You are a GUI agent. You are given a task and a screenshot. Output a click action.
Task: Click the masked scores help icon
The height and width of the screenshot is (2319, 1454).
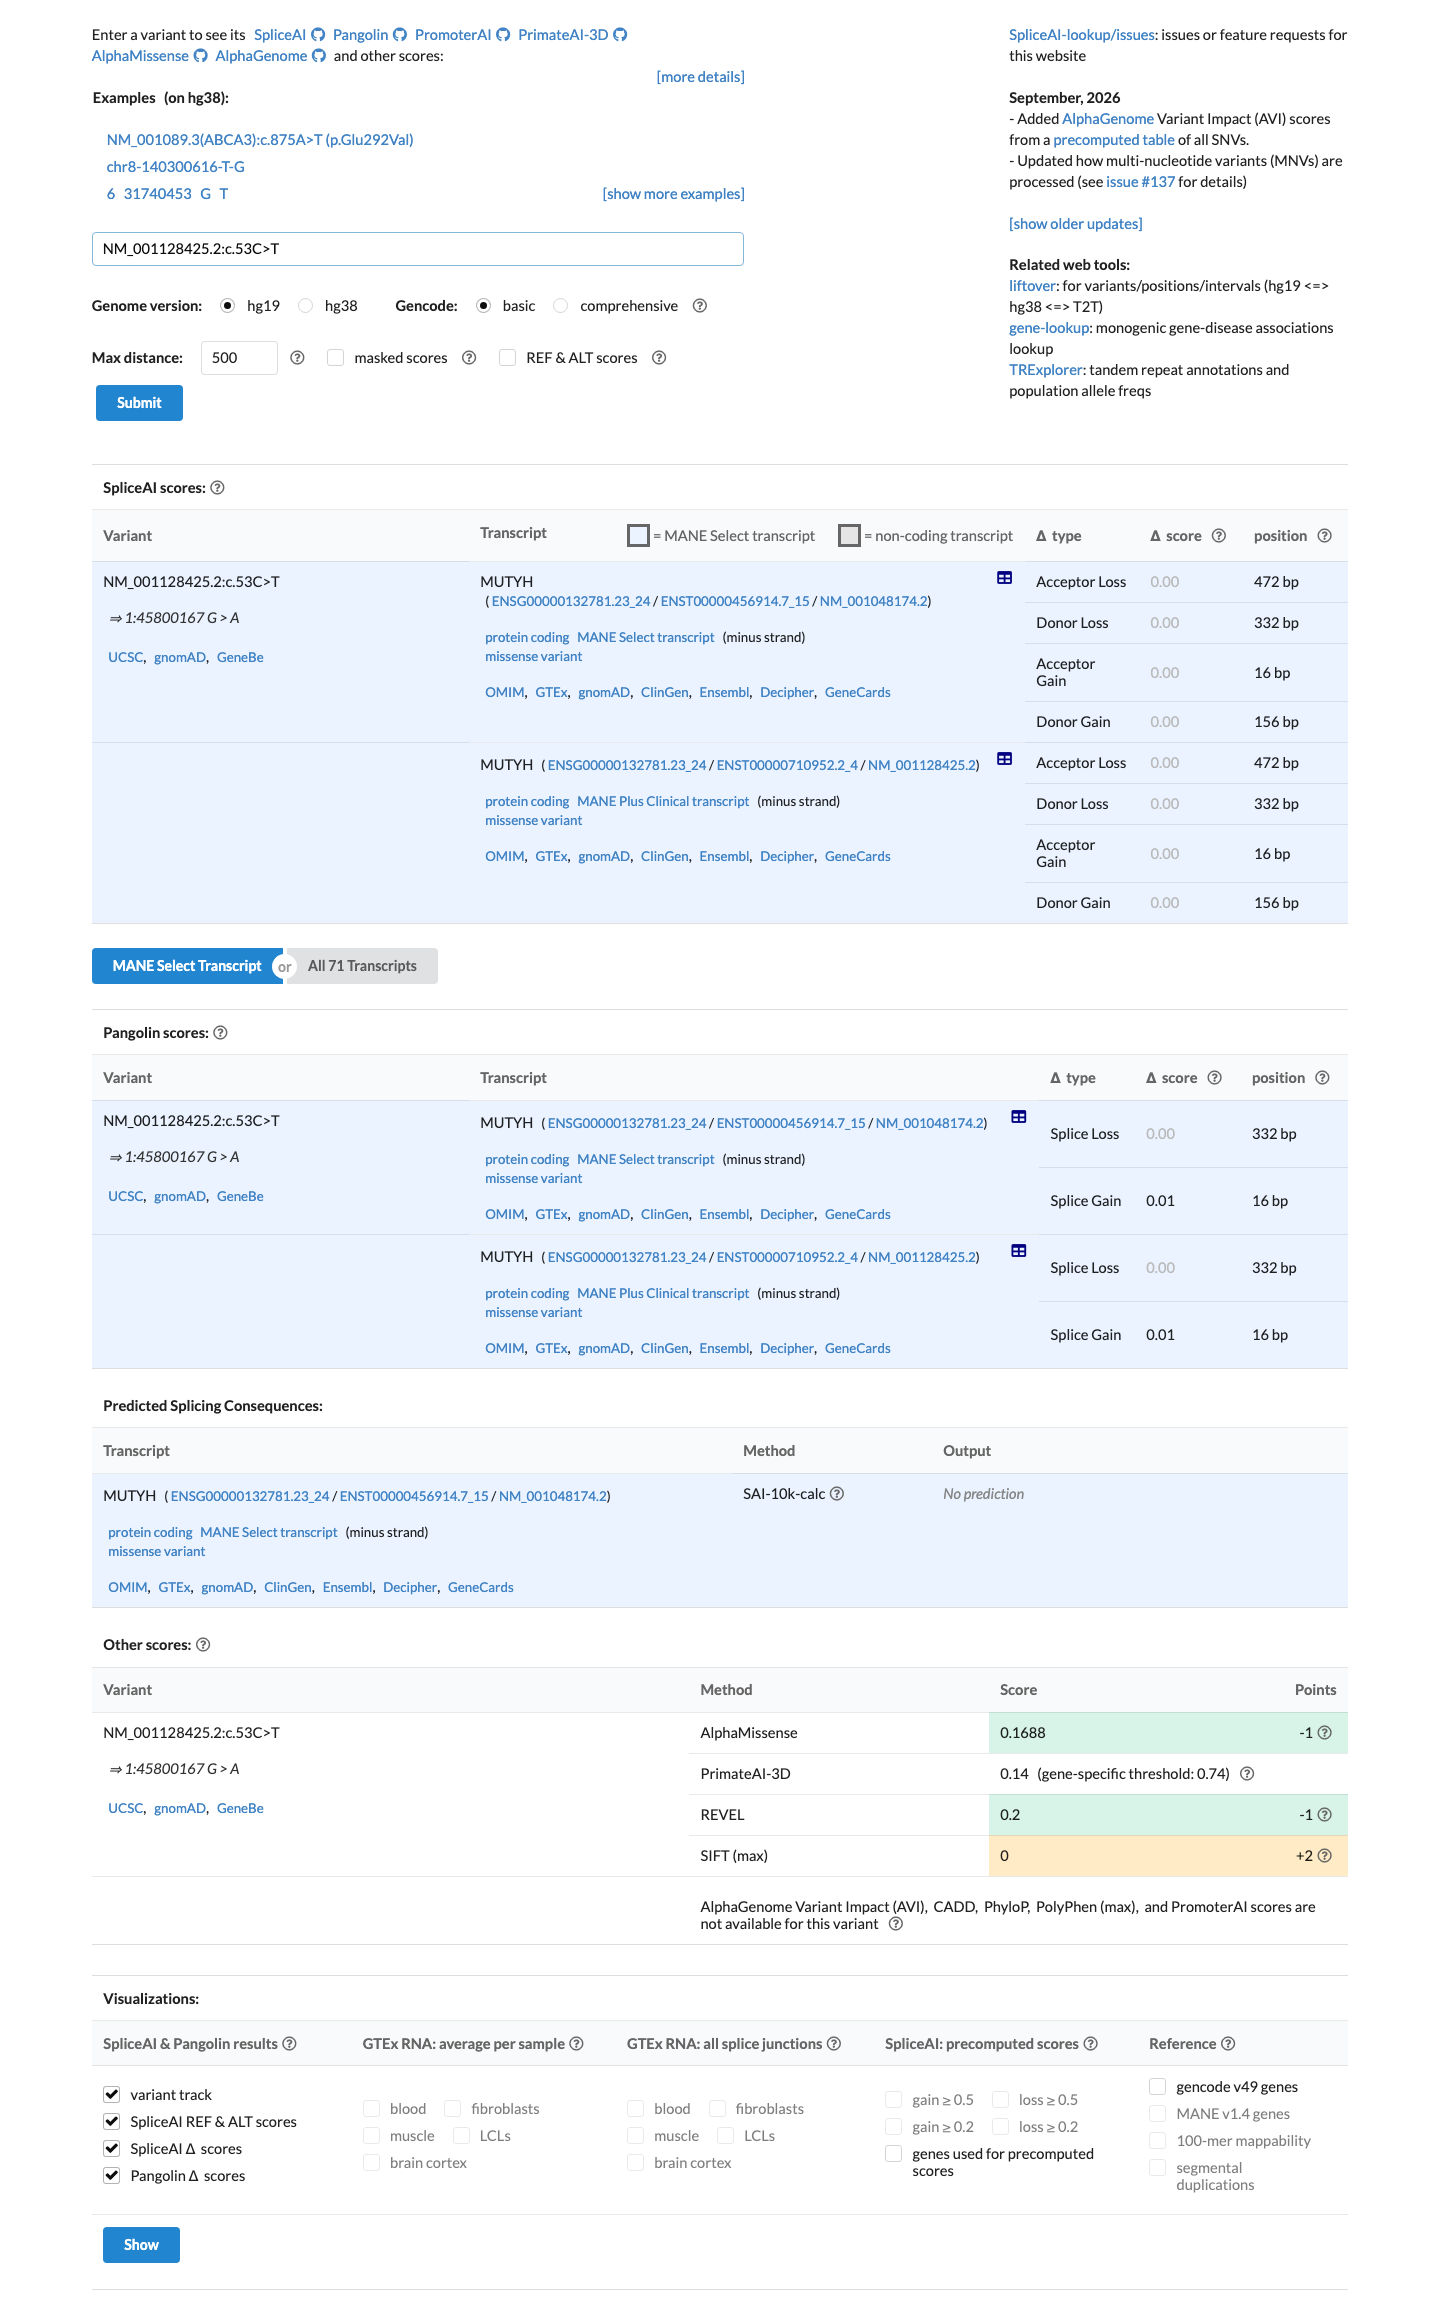[469, 358]
